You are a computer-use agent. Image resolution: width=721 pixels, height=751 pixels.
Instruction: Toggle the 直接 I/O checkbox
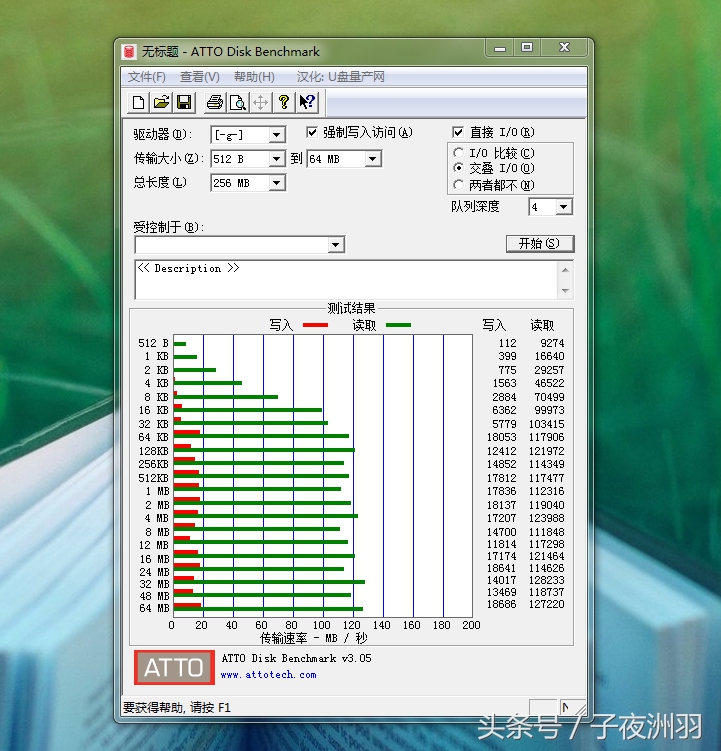click(x=458, y=132)
